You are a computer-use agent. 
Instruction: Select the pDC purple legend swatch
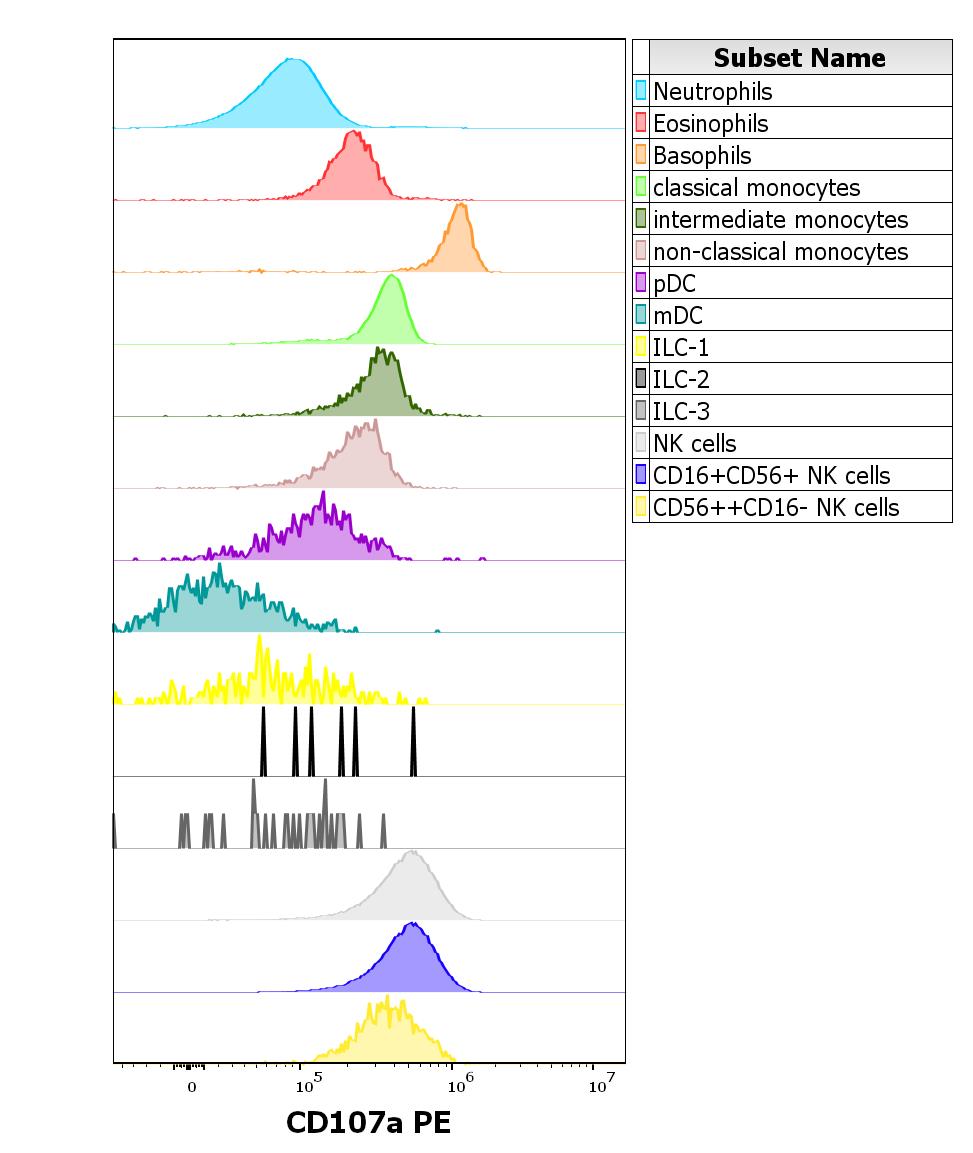point(641,283)
